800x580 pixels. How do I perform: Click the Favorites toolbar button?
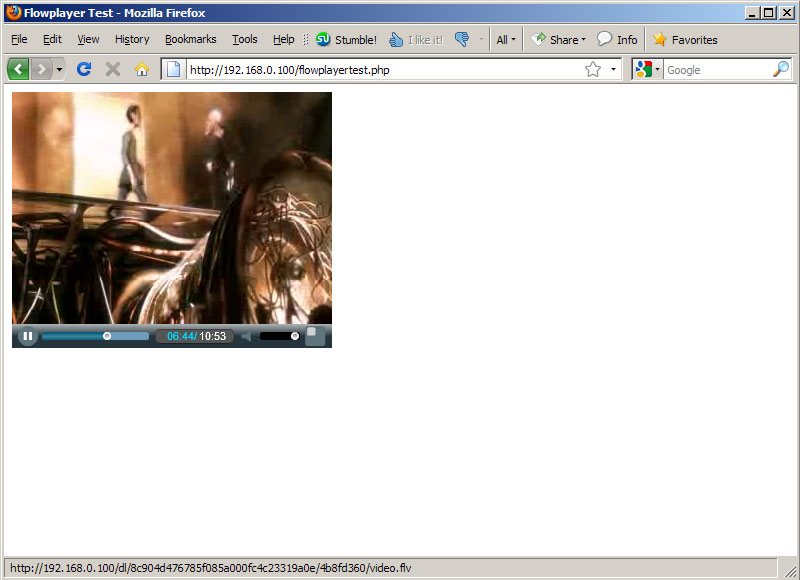pyautogui.click(x=685, y=40)
